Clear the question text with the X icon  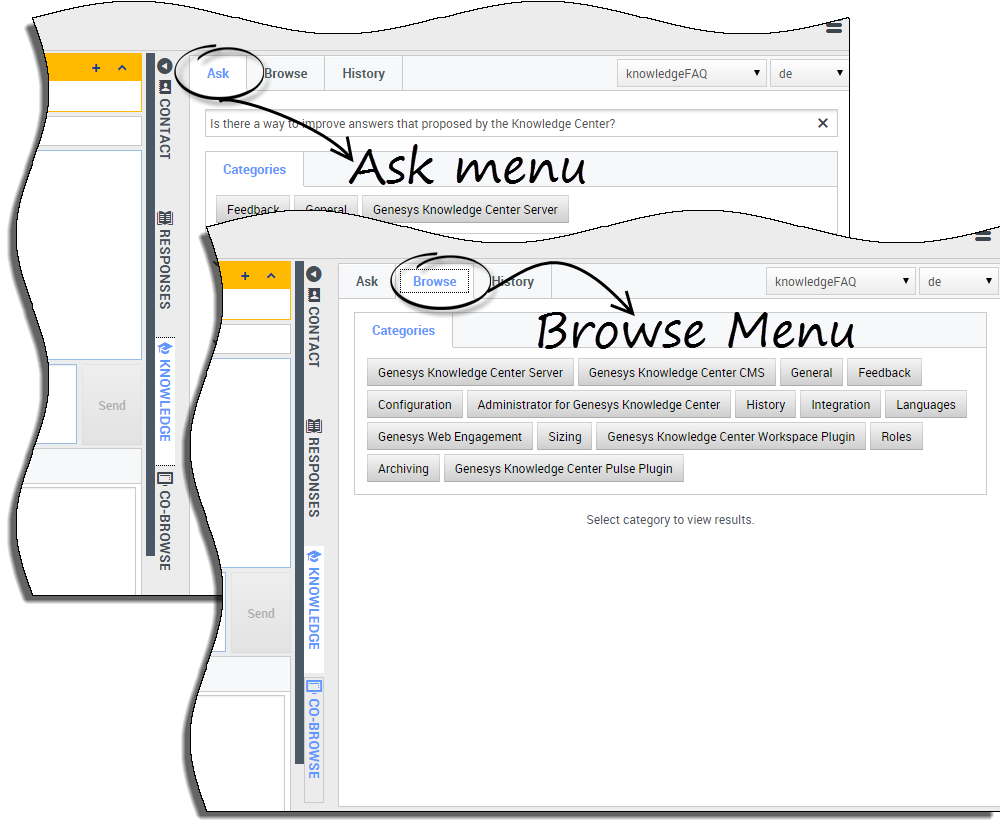822,124
